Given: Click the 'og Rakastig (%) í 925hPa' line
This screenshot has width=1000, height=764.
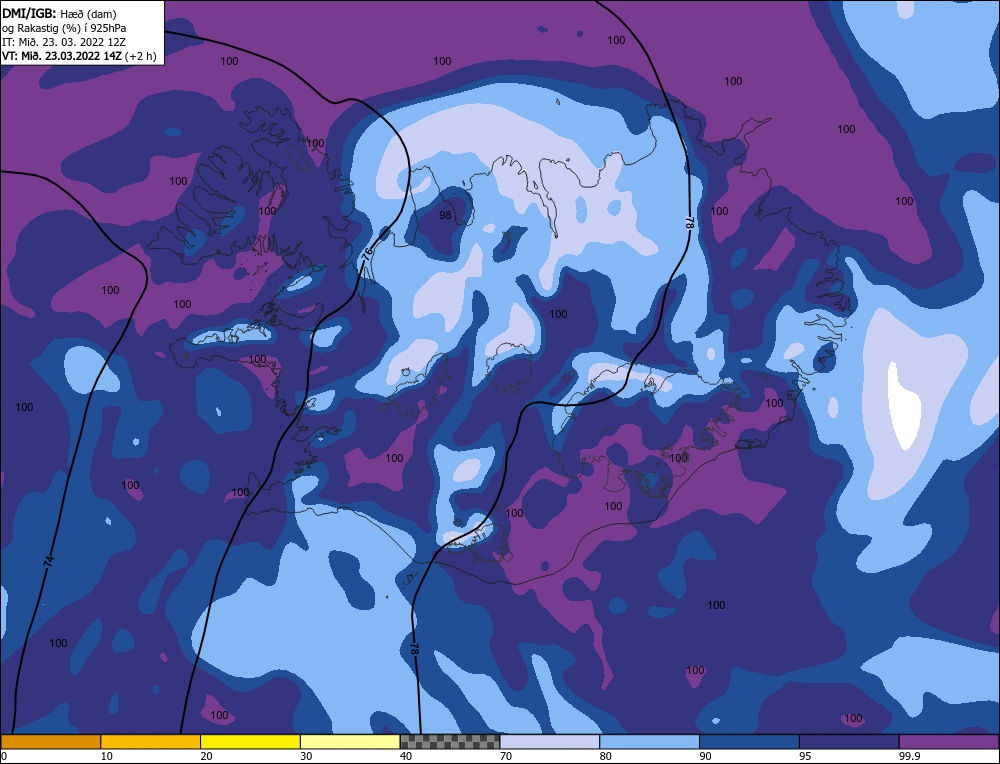Looking at the screenshot, I should 64,27.
